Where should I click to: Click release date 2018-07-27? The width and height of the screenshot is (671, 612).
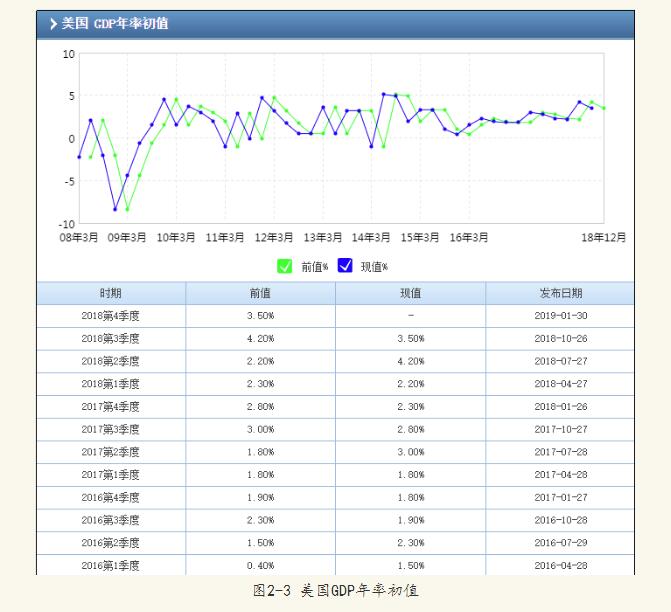pyautogui.click(x=561, y=361)
